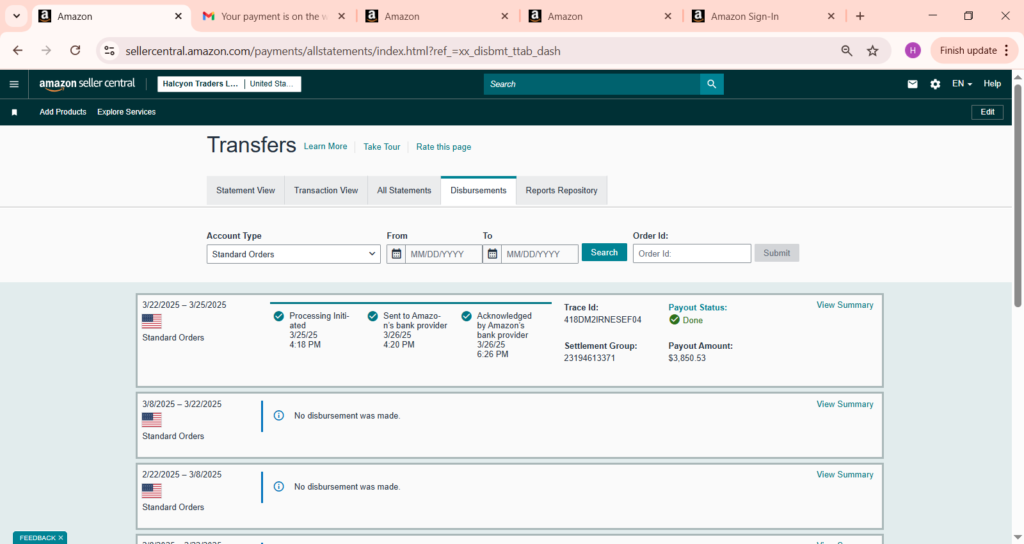Screen dimensions: 1024x544
Task: Click the Edit button in the top bar
Action: [x=986, y=112]
